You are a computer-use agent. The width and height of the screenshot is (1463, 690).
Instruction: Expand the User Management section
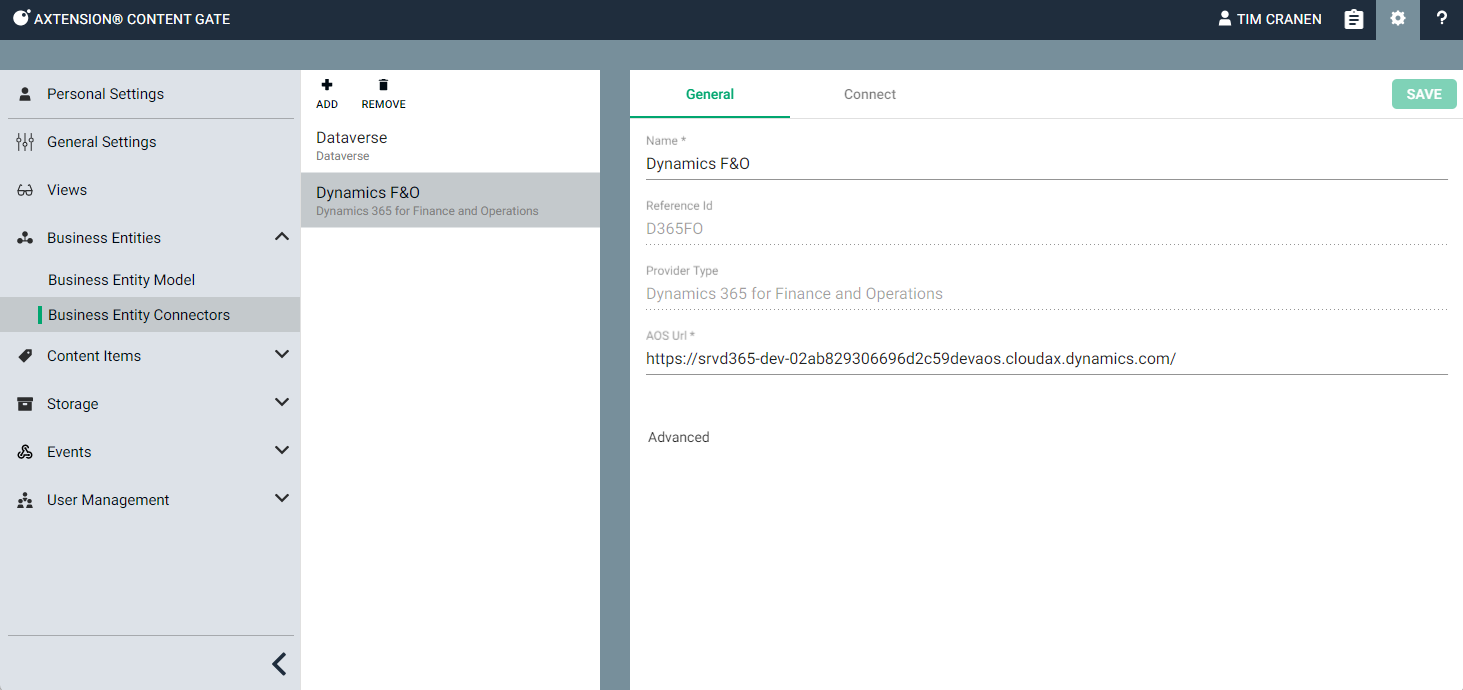[x=282, y=499]
